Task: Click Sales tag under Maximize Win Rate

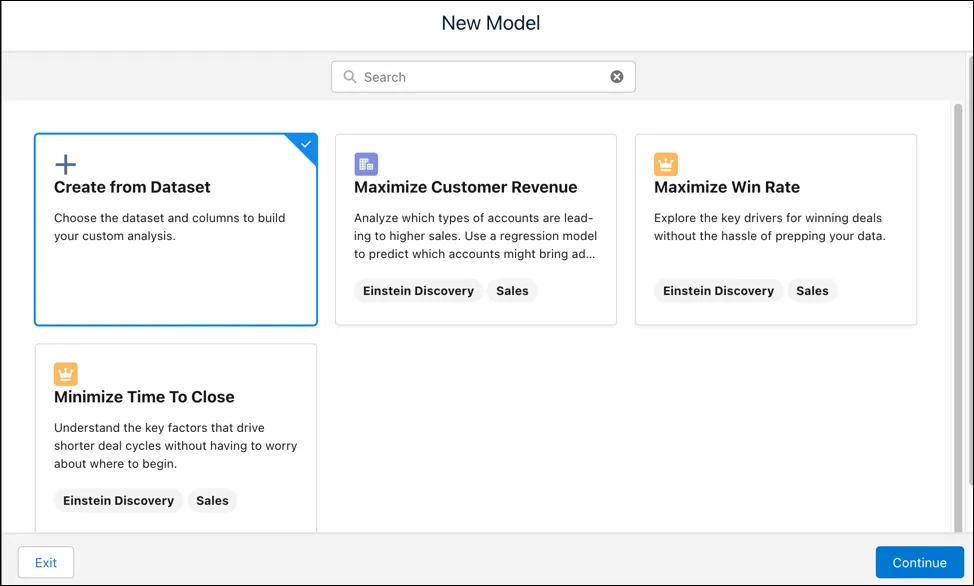Action: tap(812, 291)
